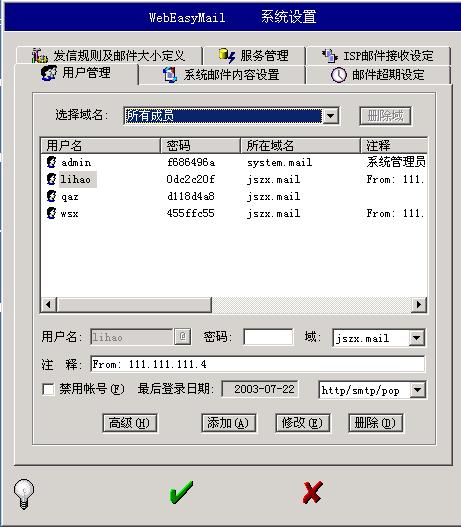Click the 添加 (A) button
The height and width of the screenshot is (527, 461).
pos(228,423)
